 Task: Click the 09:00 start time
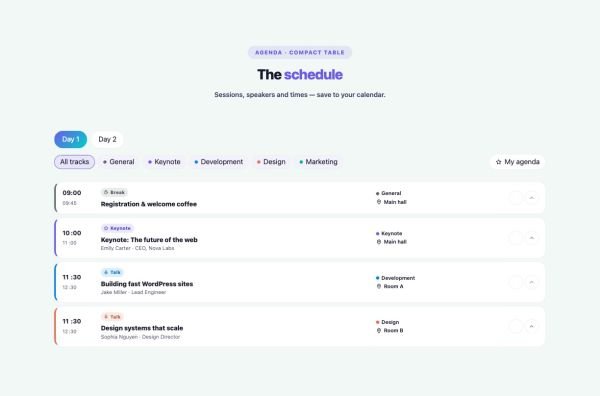click(x=72, y=193)
